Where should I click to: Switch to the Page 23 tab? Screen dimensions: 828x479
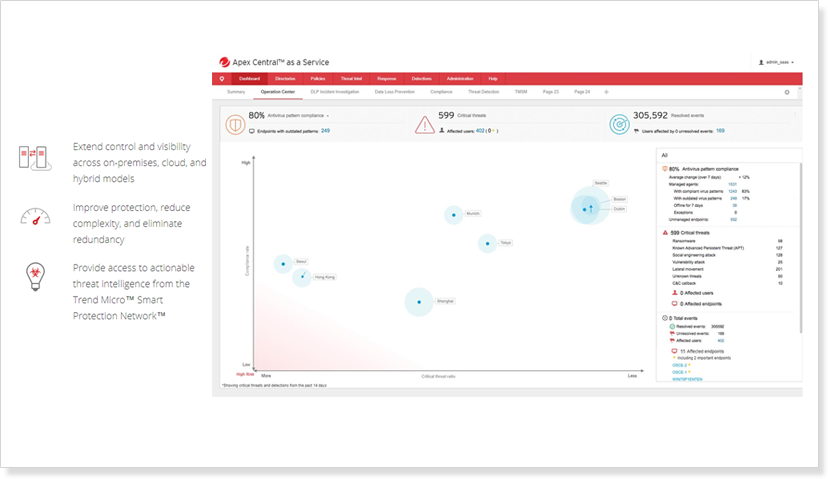tap(551, 92)
